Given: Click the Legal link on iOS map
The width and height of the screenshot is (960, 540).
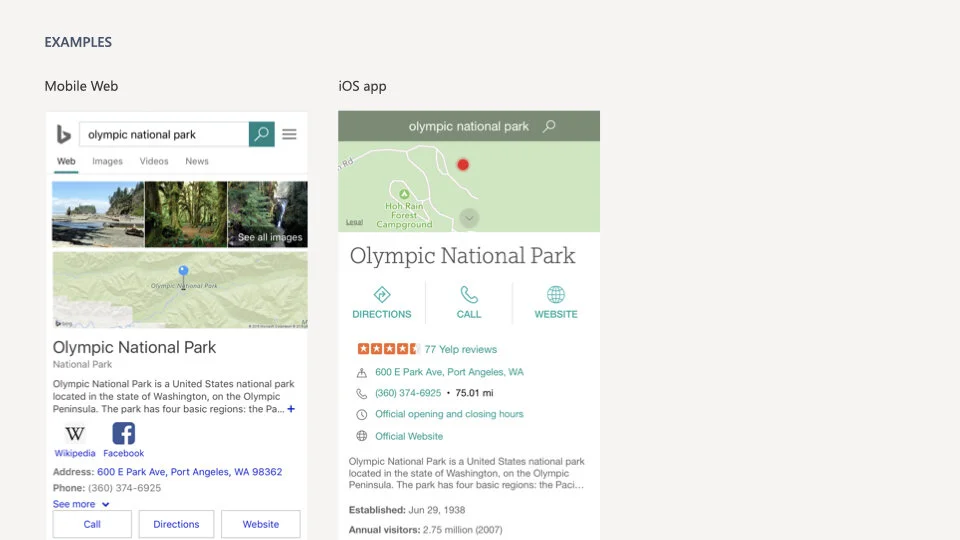Looking at the screenshot, I should (x=354, y=222).
